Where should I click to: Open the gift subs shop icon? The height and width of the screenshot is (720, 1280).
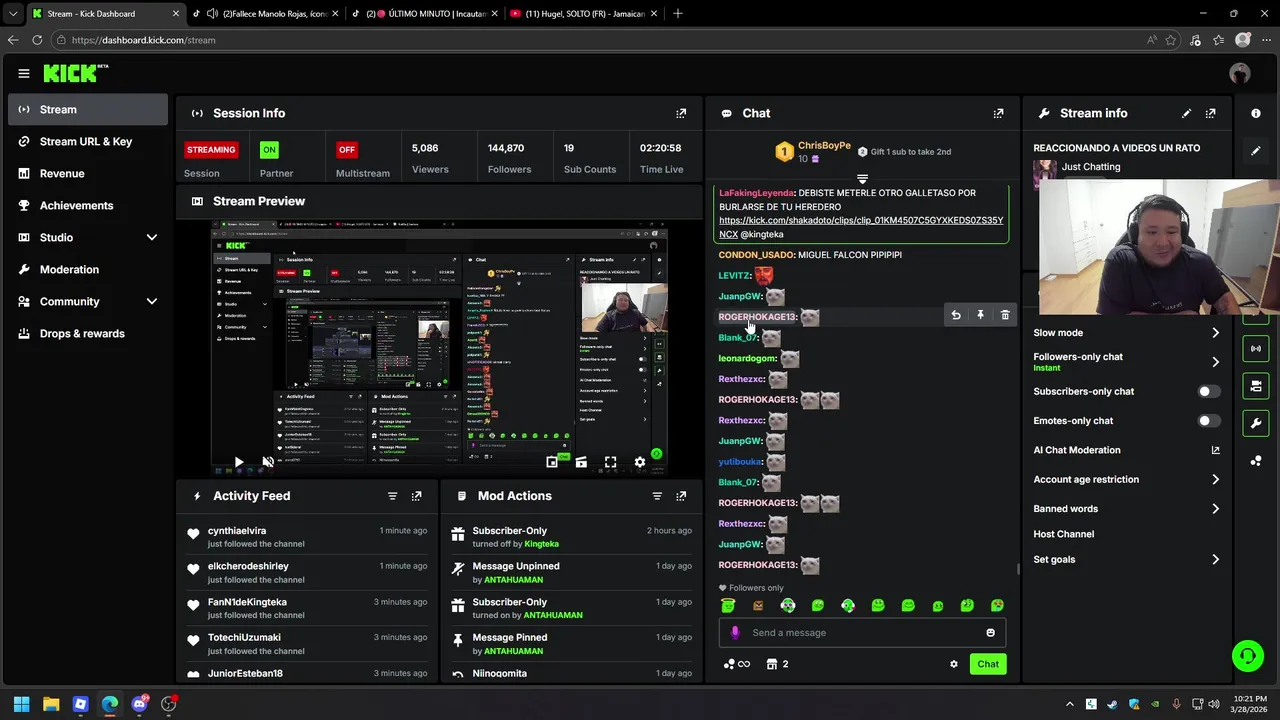(x=772, y=664)
